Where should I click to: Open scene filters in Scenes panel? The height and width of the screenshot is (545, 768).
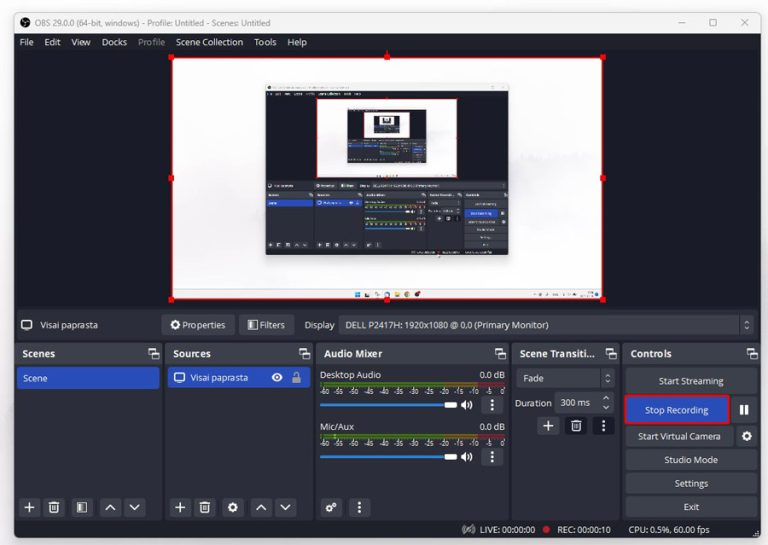tap(82, 507)
